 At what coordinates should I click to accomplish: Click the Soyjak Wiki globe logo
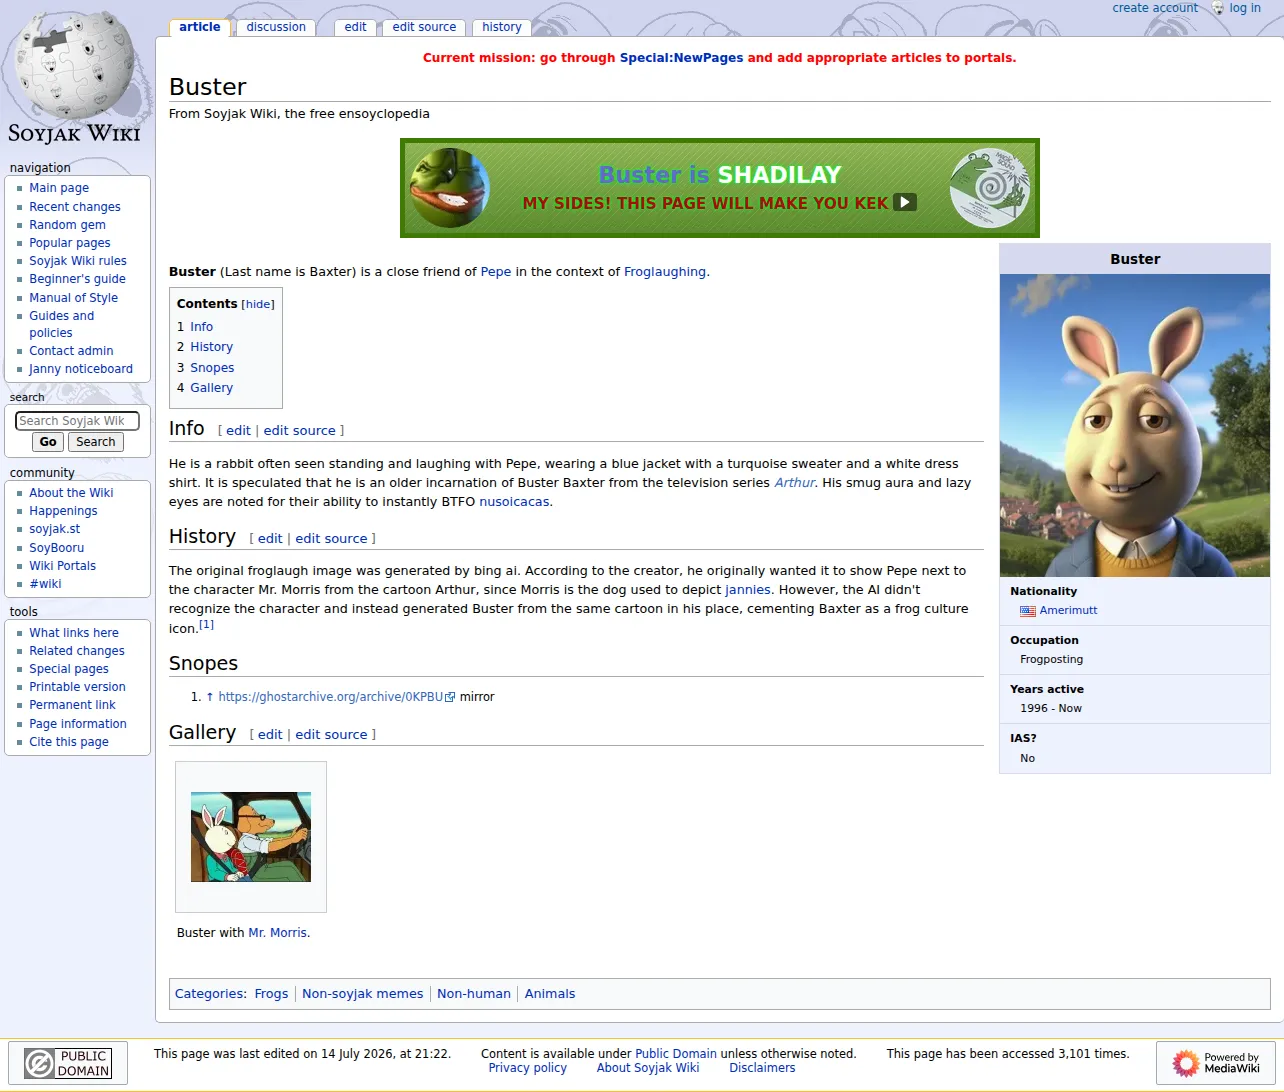(x=75, y=78)
